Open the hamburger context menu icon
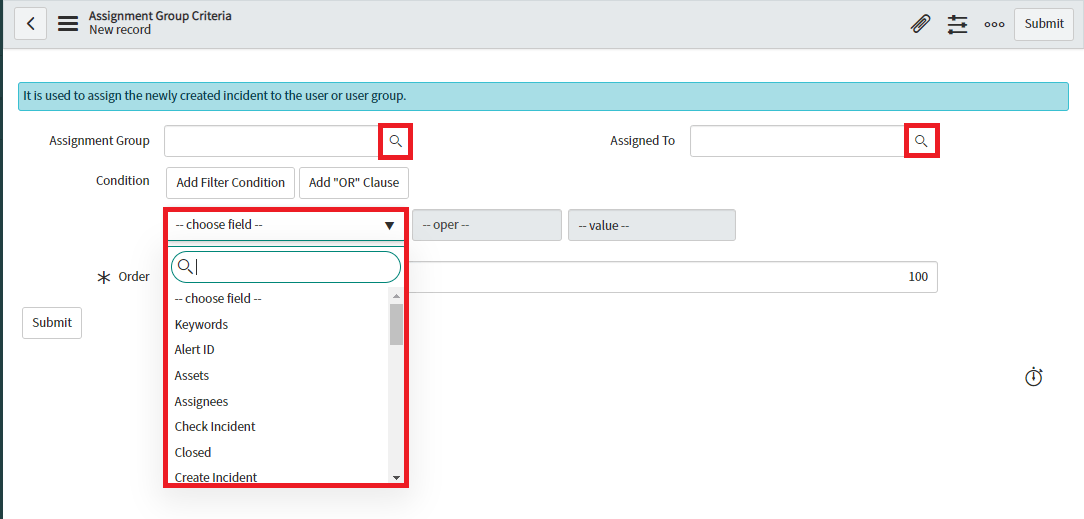This screenshot has width=1084, height=519. click(68, 24)
